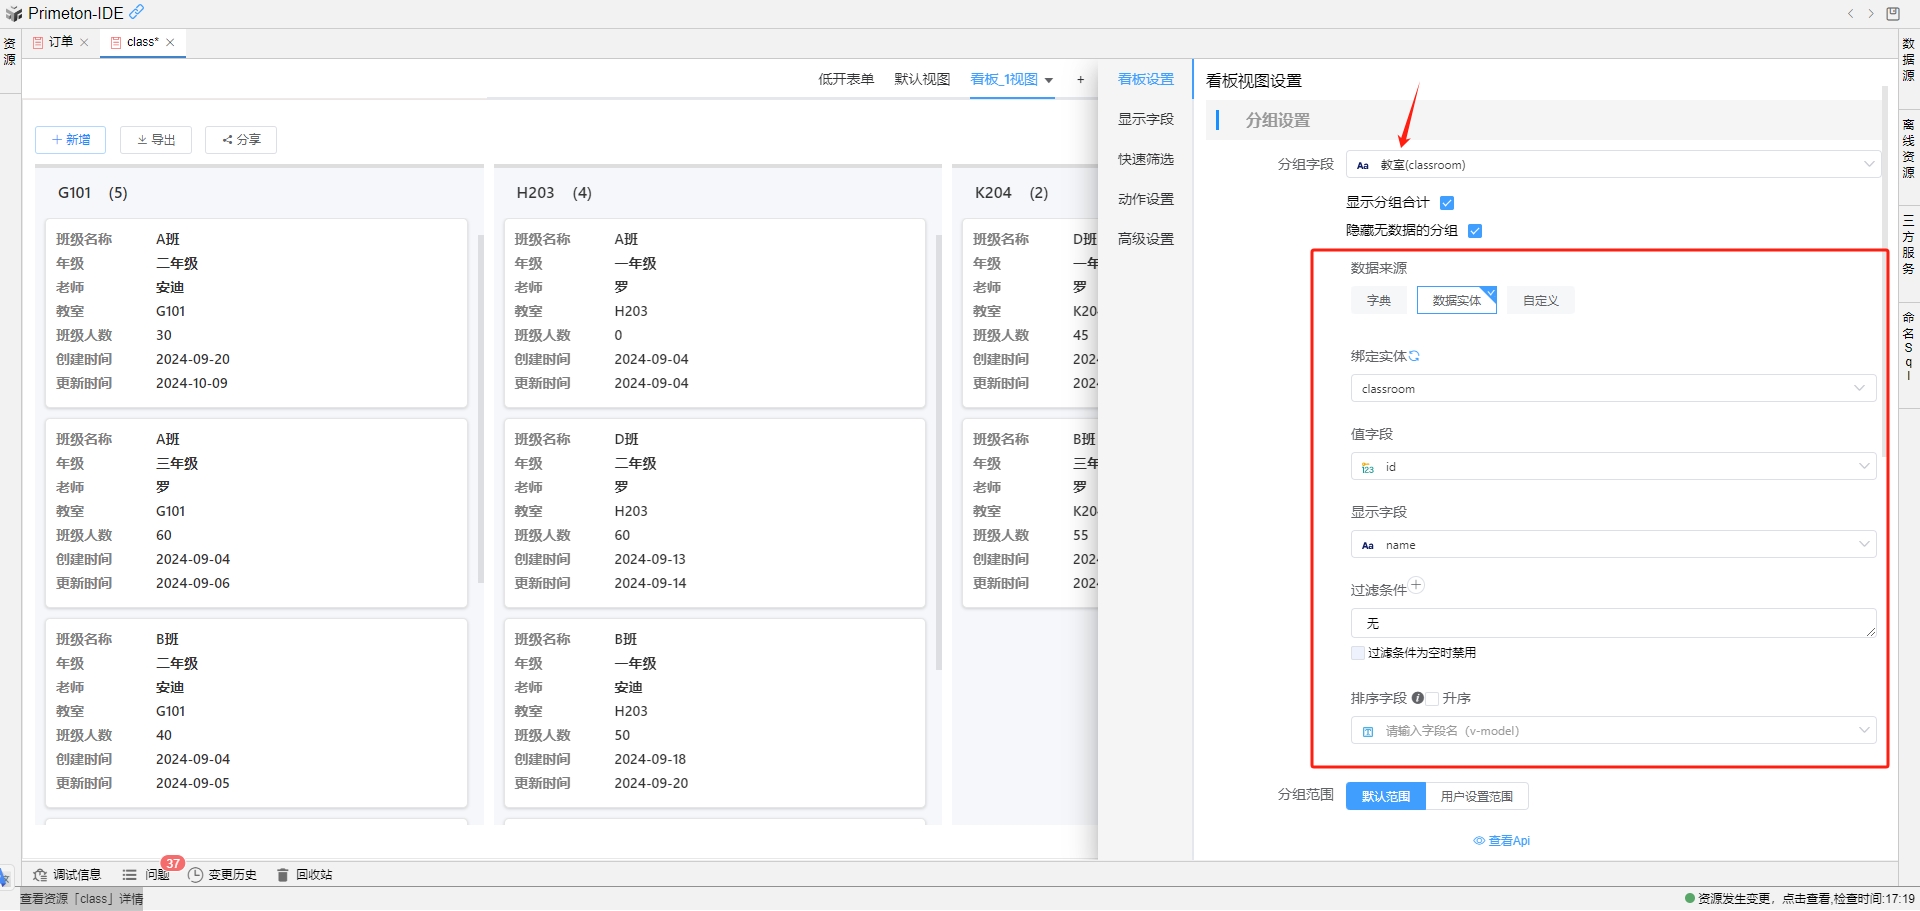Open the 默认视图 tab
Viewport: 1920px width, 911px height.
tap(921, 80)
